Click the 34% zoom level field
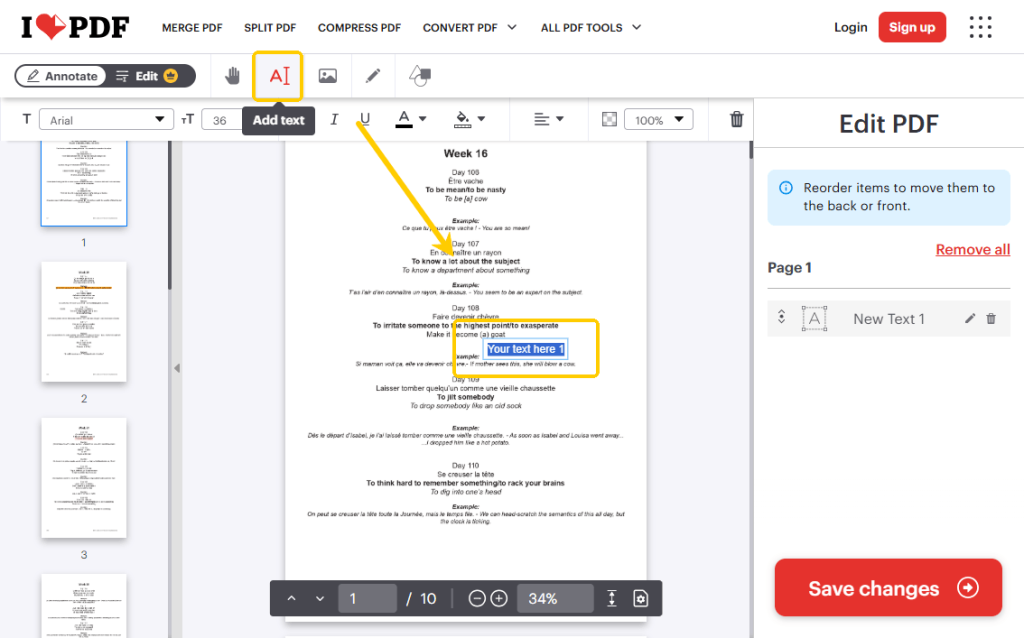 point(555,598)
